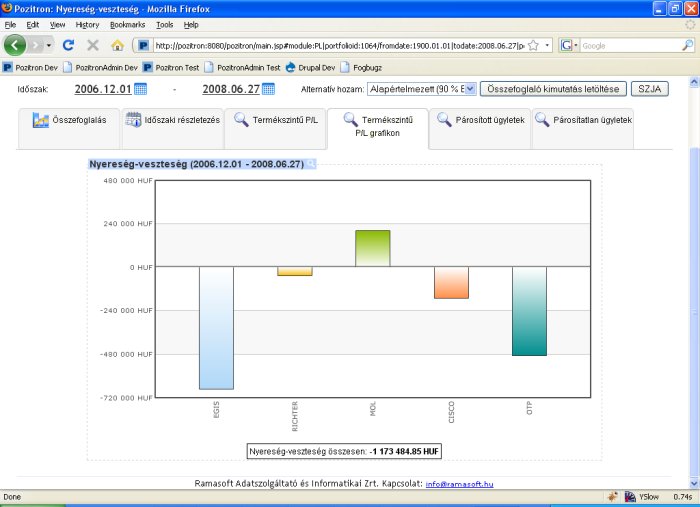Click the Home icon in toolbar
The width and height of the screenshot is (700, 507).
(x=117, y=45)
